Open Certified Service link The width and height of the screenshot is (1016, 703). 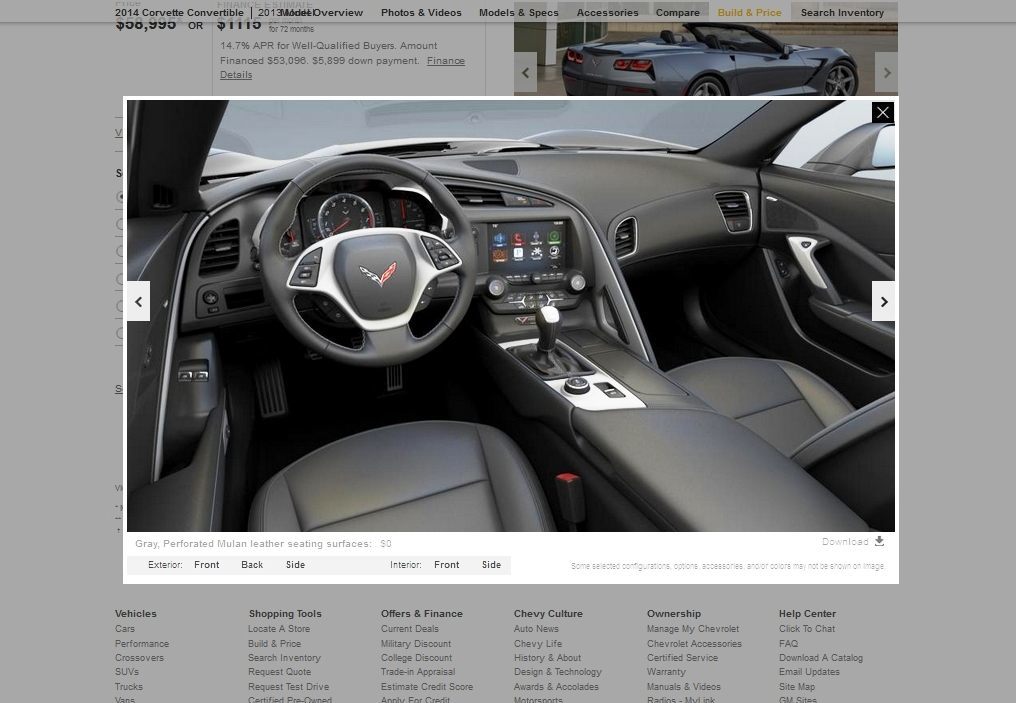(682, 658)
